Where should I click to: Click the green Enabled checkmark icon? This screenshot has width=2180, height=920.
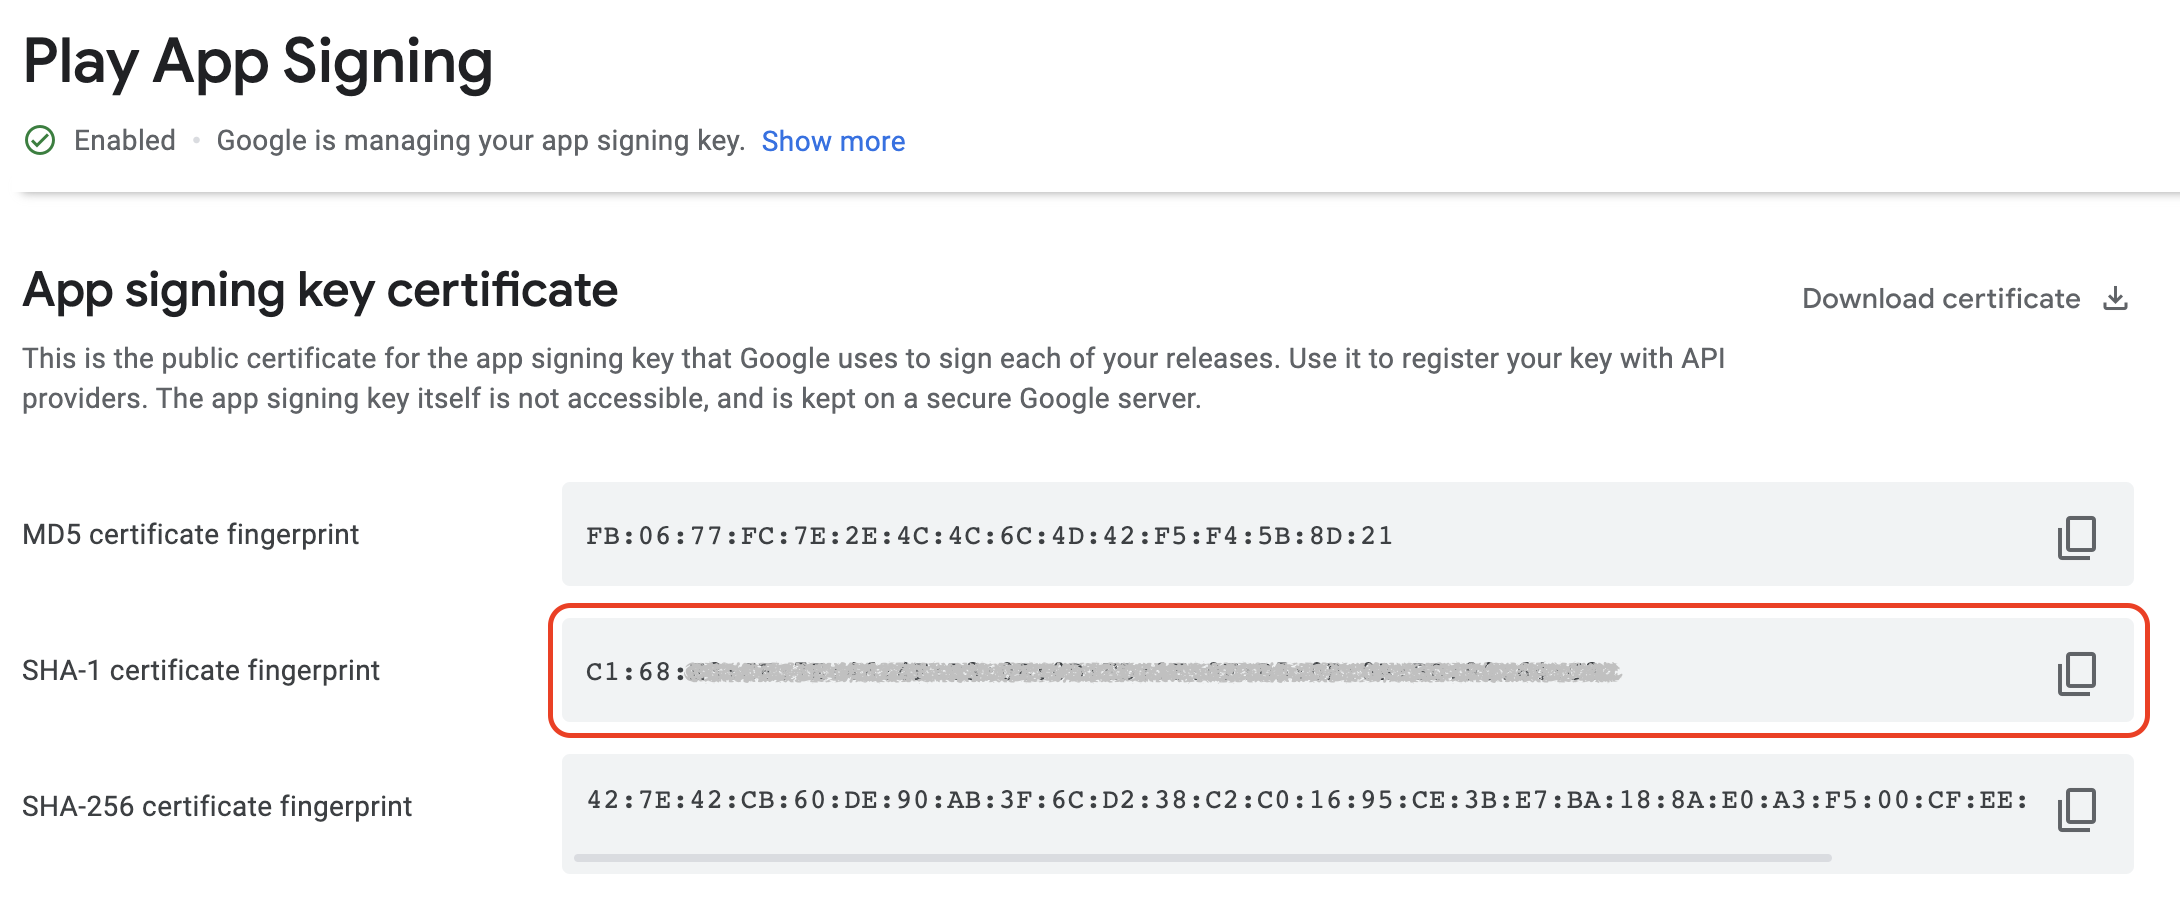(40, 141)
